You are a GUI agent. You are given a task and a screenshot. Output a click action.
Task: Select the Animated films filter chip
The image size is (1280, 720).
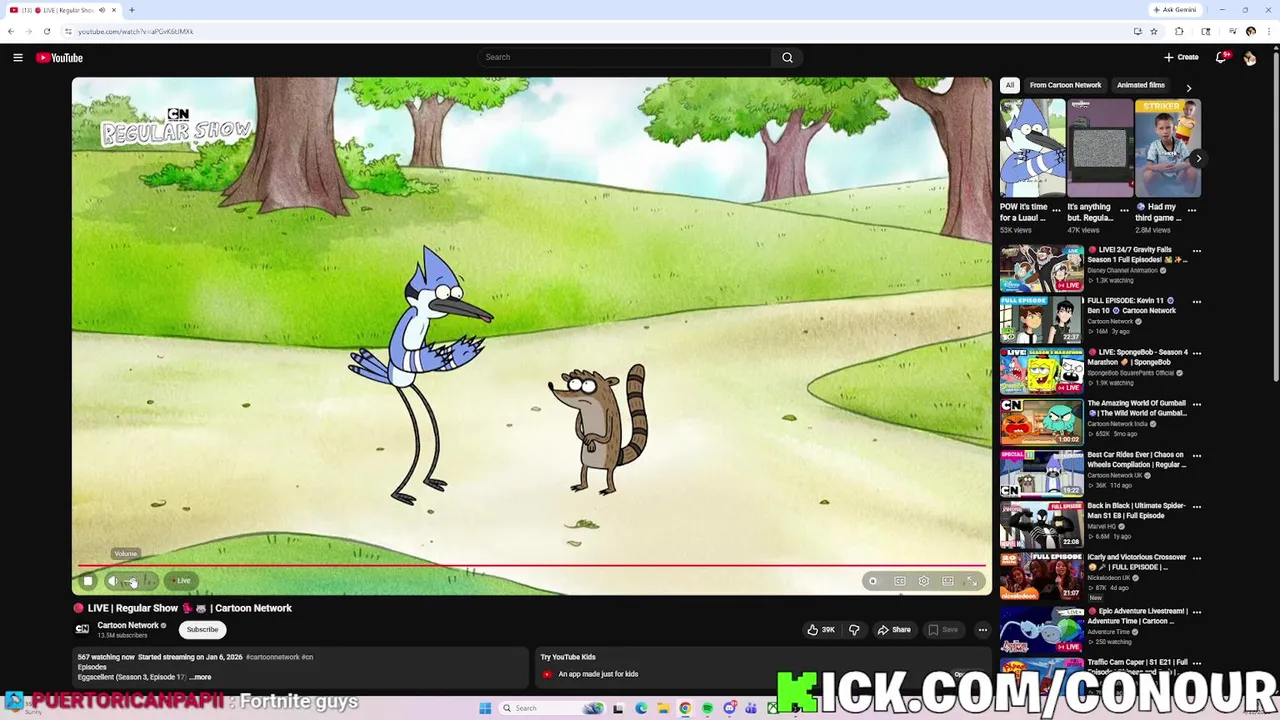click(1141, 85)
